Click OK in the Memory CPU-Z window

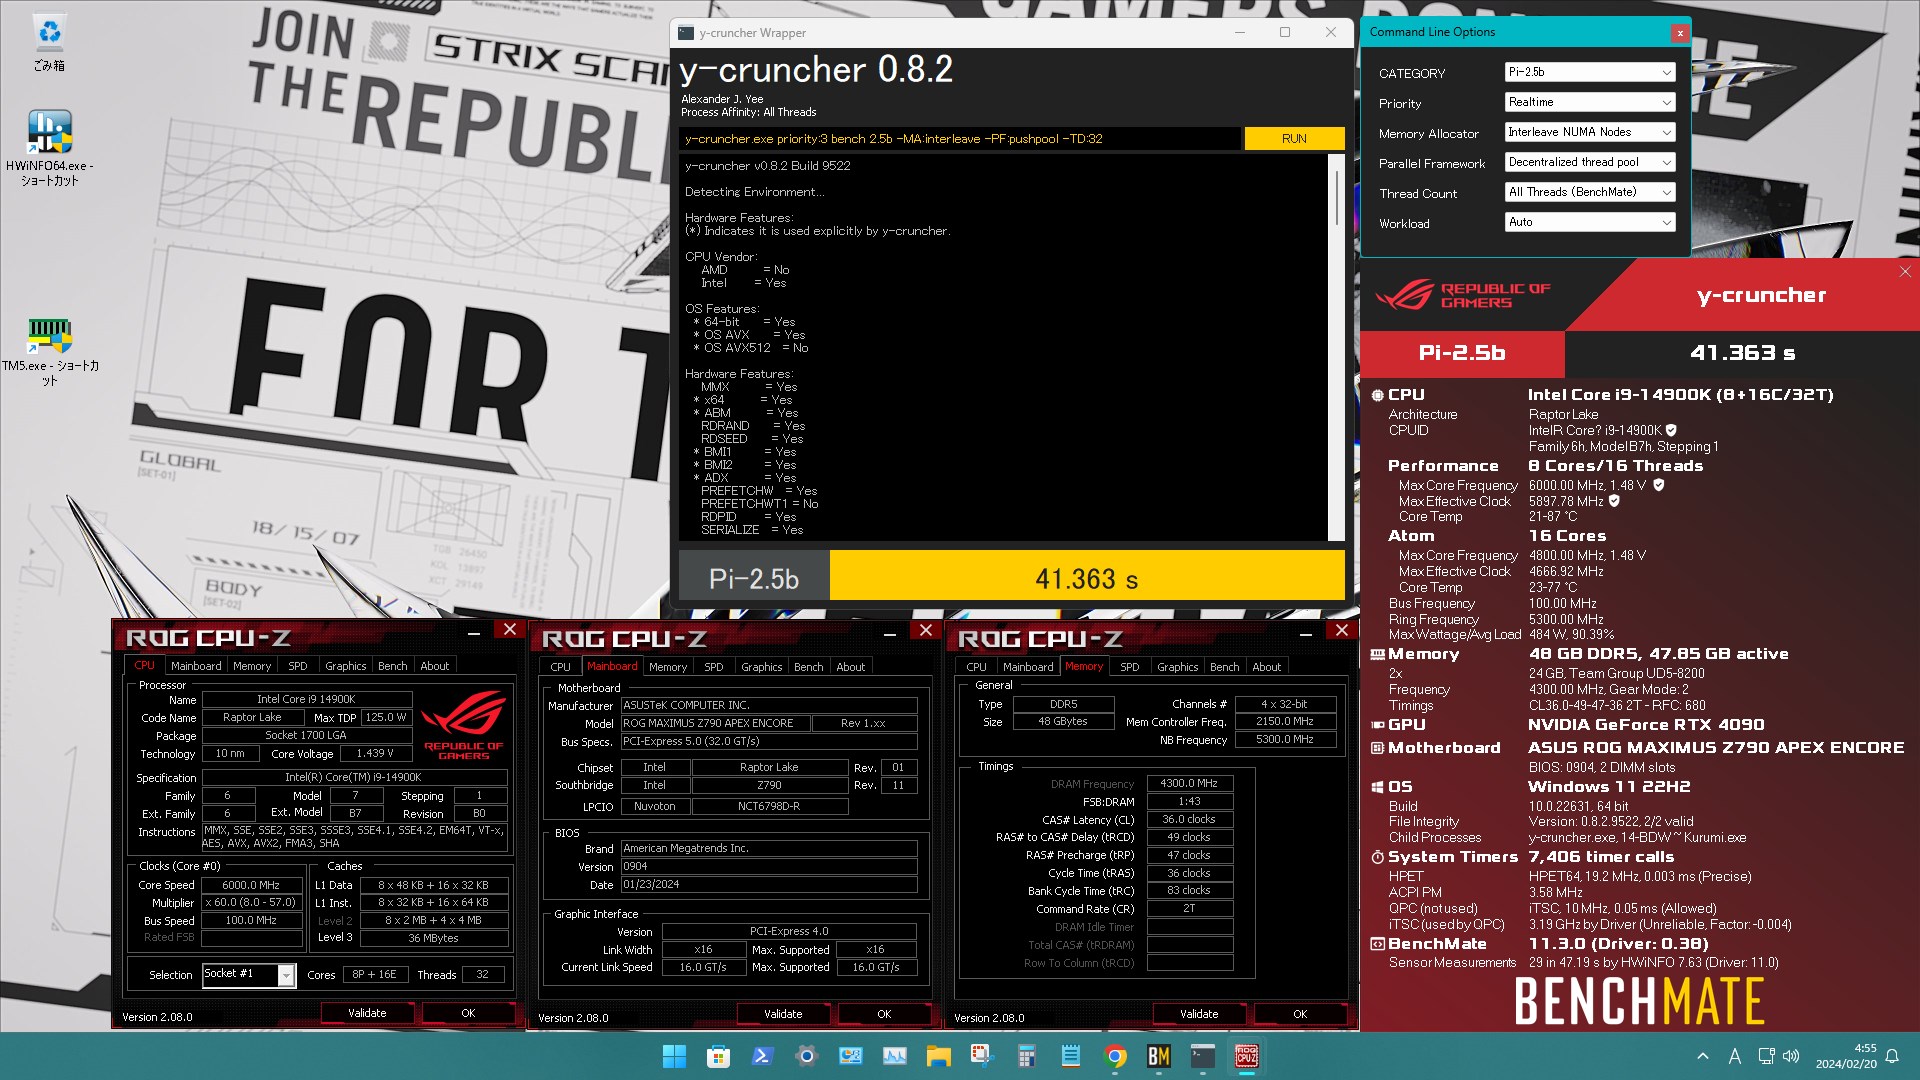click(1300, 1014)
